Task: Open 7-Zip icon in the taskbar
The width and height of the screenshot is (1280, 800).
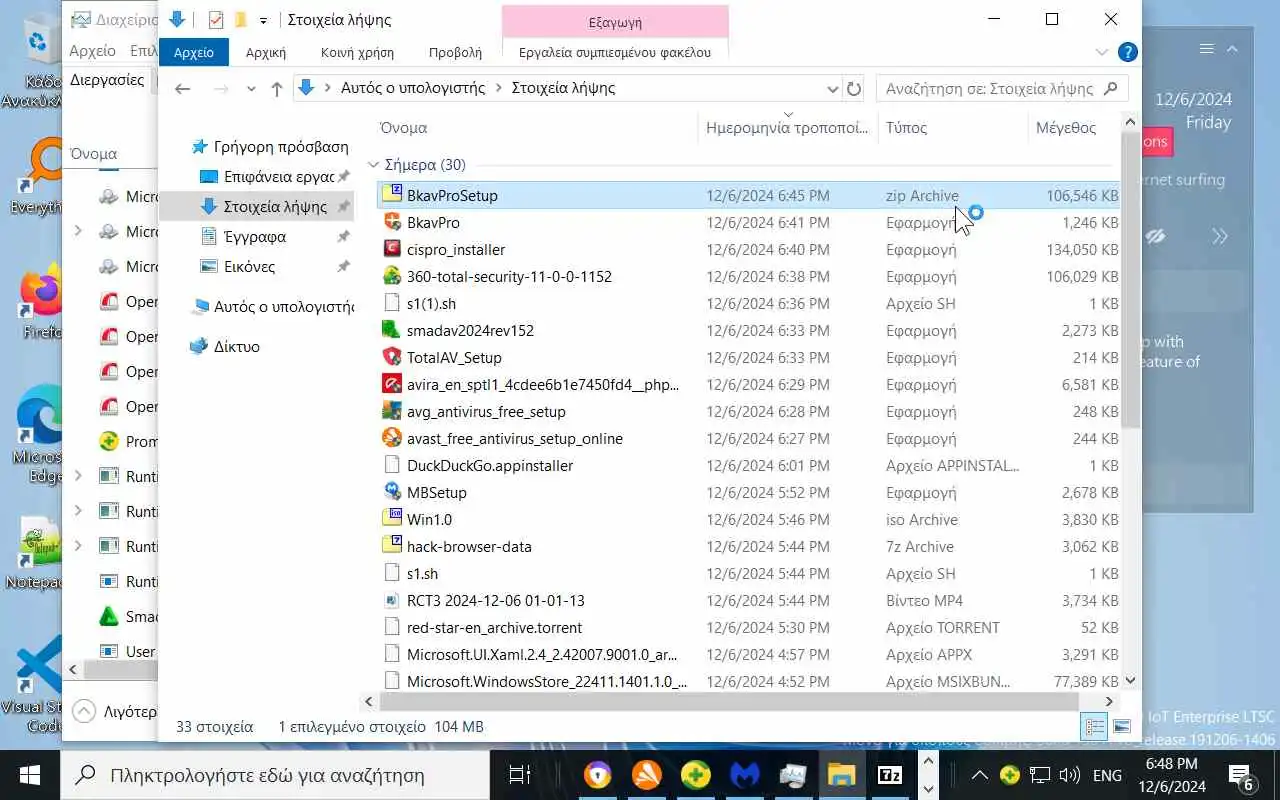Action: pos(889,775)
